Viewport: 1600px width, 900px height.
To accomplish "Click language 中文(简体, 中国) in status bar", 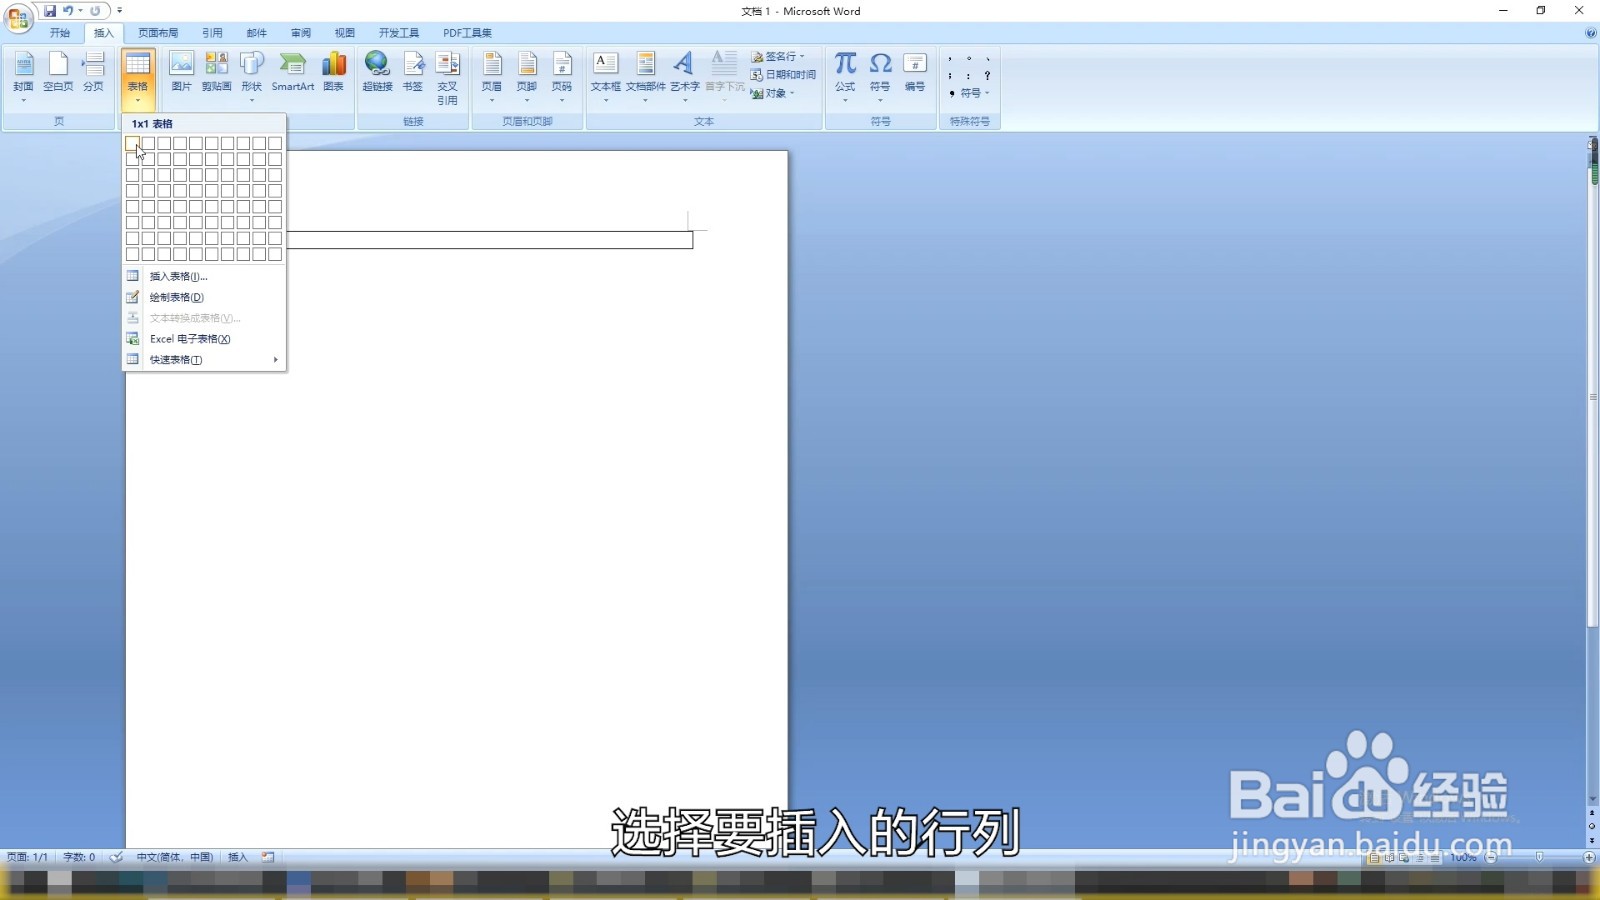I will point(175,857).
